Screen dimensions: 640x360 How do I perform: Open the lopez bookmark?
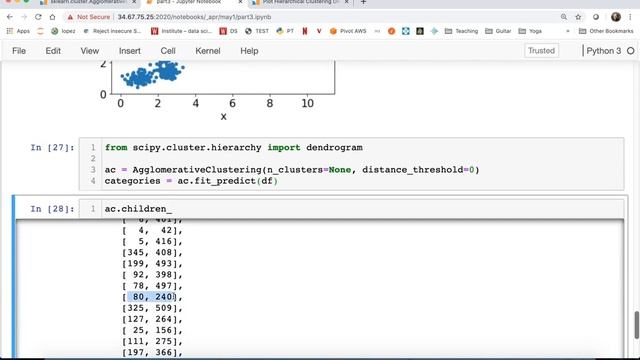(63, 31)
